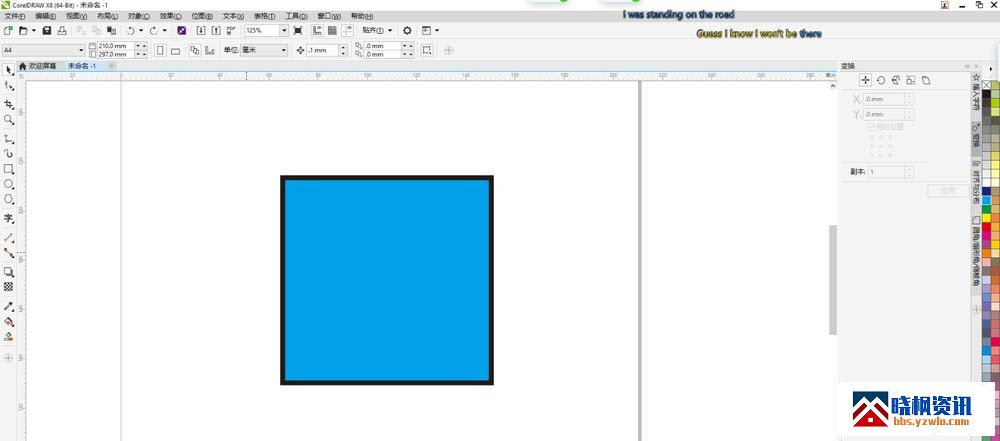Switch to the 未命名-1 document tab
Image resolution: width=1000 pixels, height=441 pixels.
[x=82, y=66]
